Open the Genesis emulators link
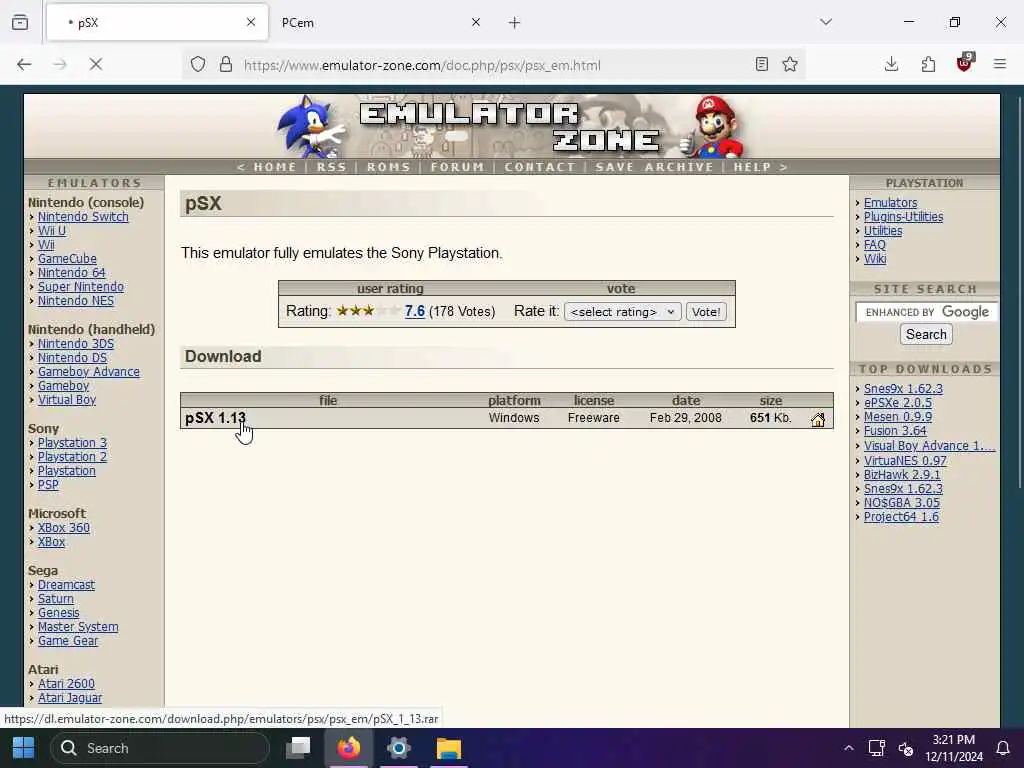1024x768 pixels. click(58, 613)
